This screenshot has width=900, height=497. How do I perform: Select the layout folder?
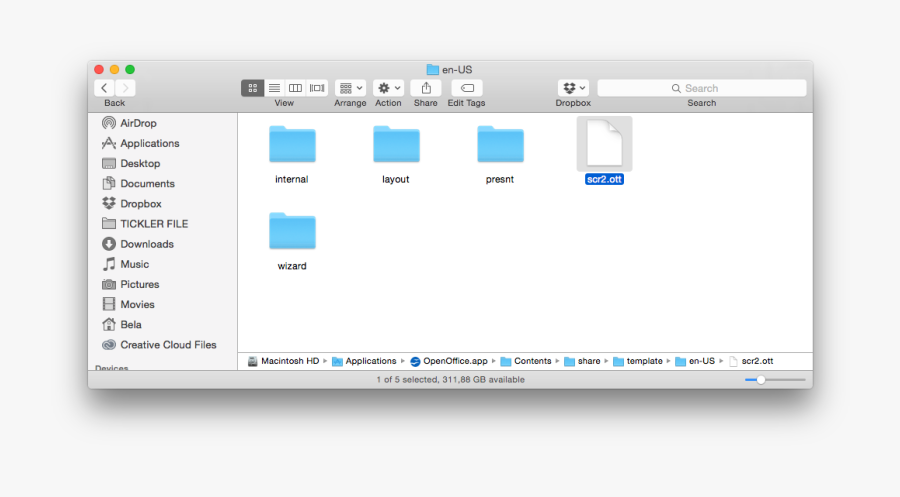pyautogui.click(x=396, y=144)
